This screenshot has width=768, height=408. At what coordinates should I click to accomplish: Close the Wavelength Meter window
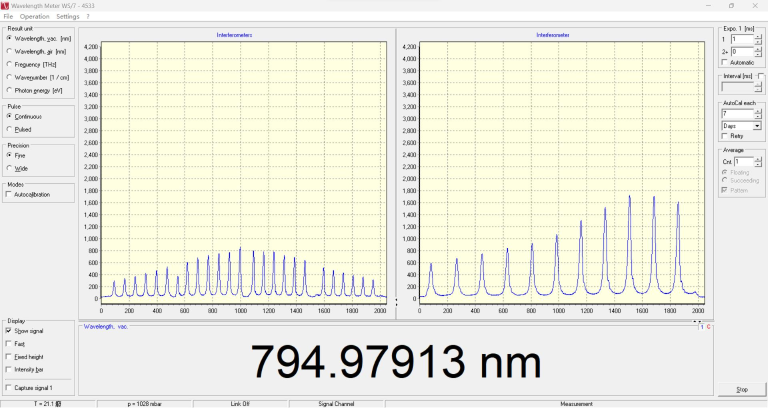click(x=755, y=5)
